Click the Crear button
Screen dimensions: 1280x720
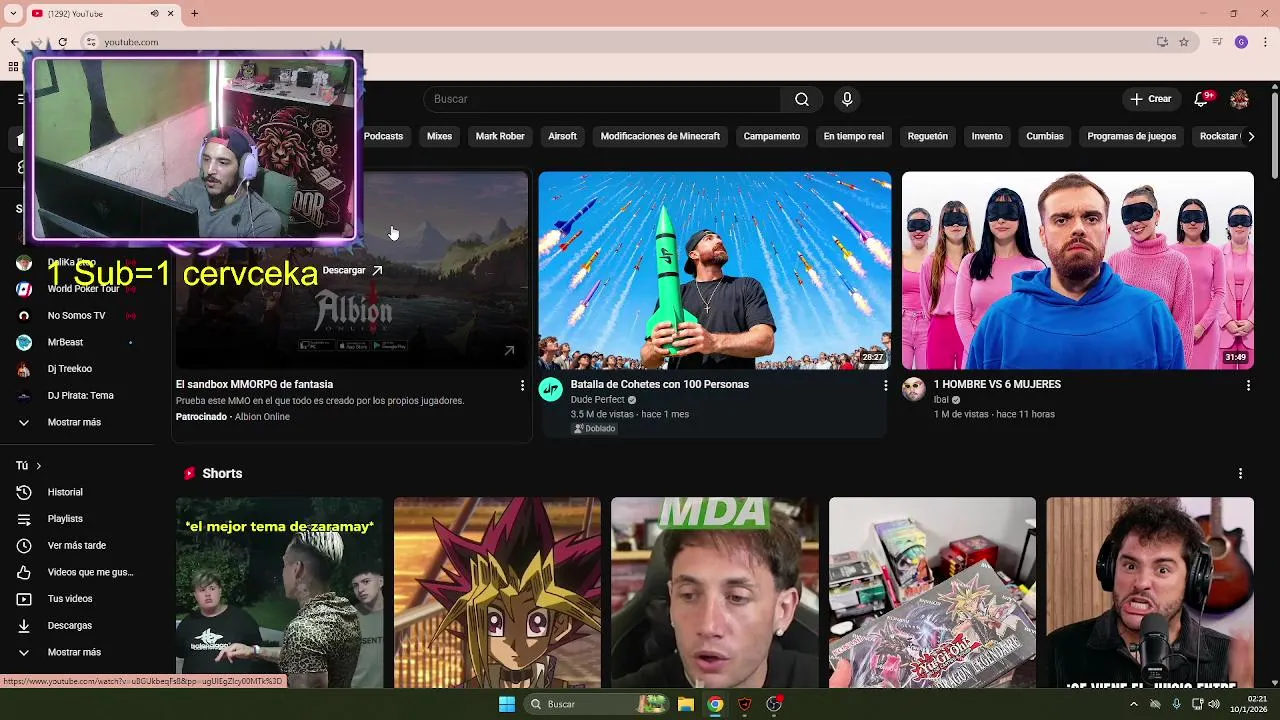(1151, 99)
